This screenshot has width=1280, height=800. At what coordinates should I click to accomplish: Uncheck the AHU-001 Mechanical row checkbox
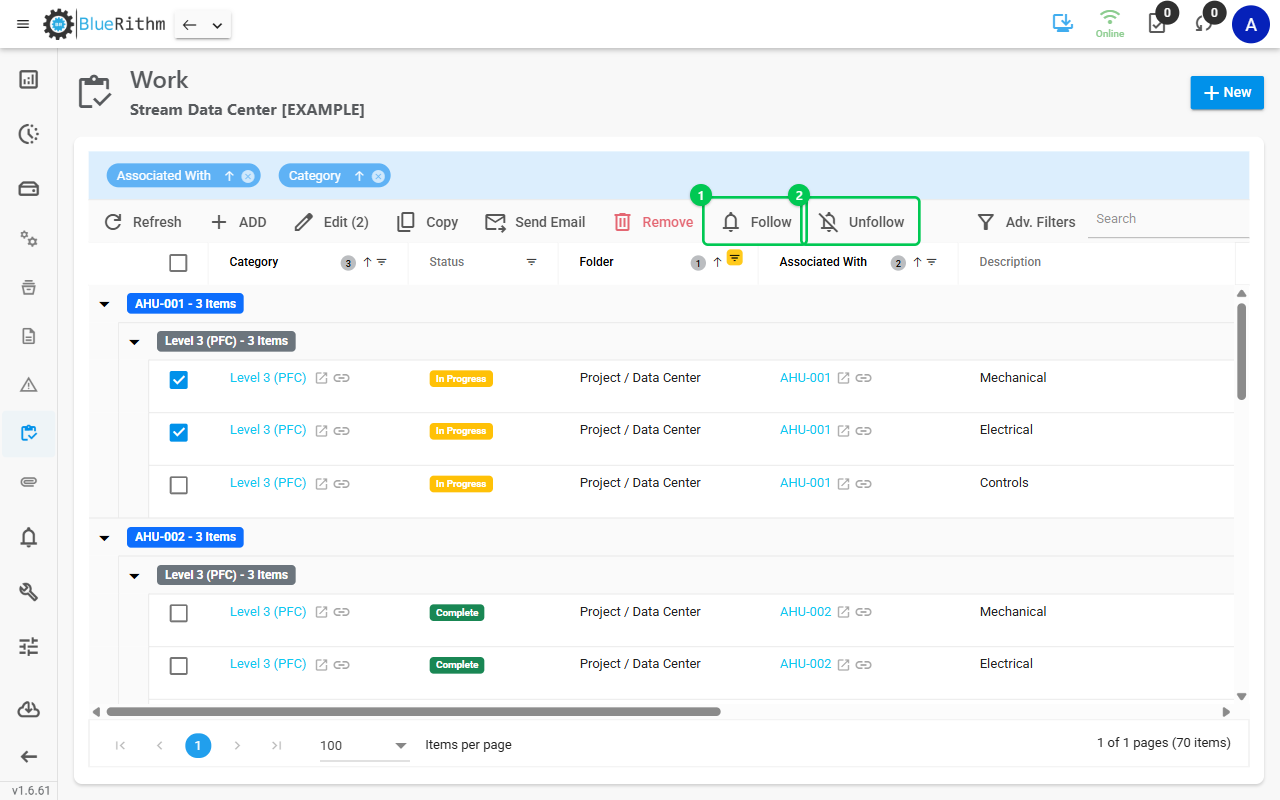coord(178,380)
